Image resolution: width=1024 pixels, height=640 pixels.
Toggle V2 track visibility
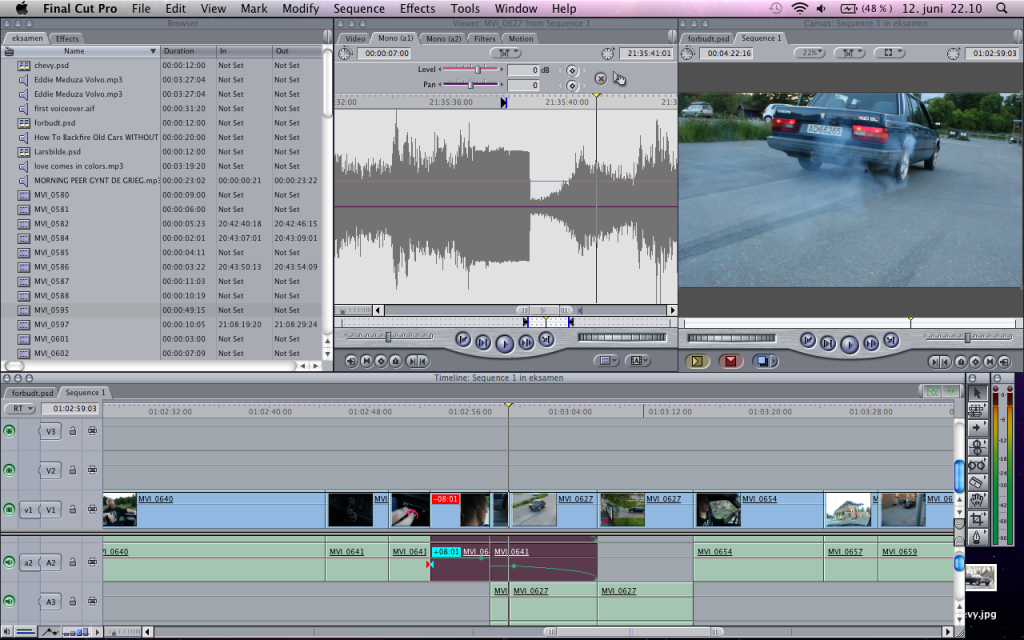click(9, 470)
